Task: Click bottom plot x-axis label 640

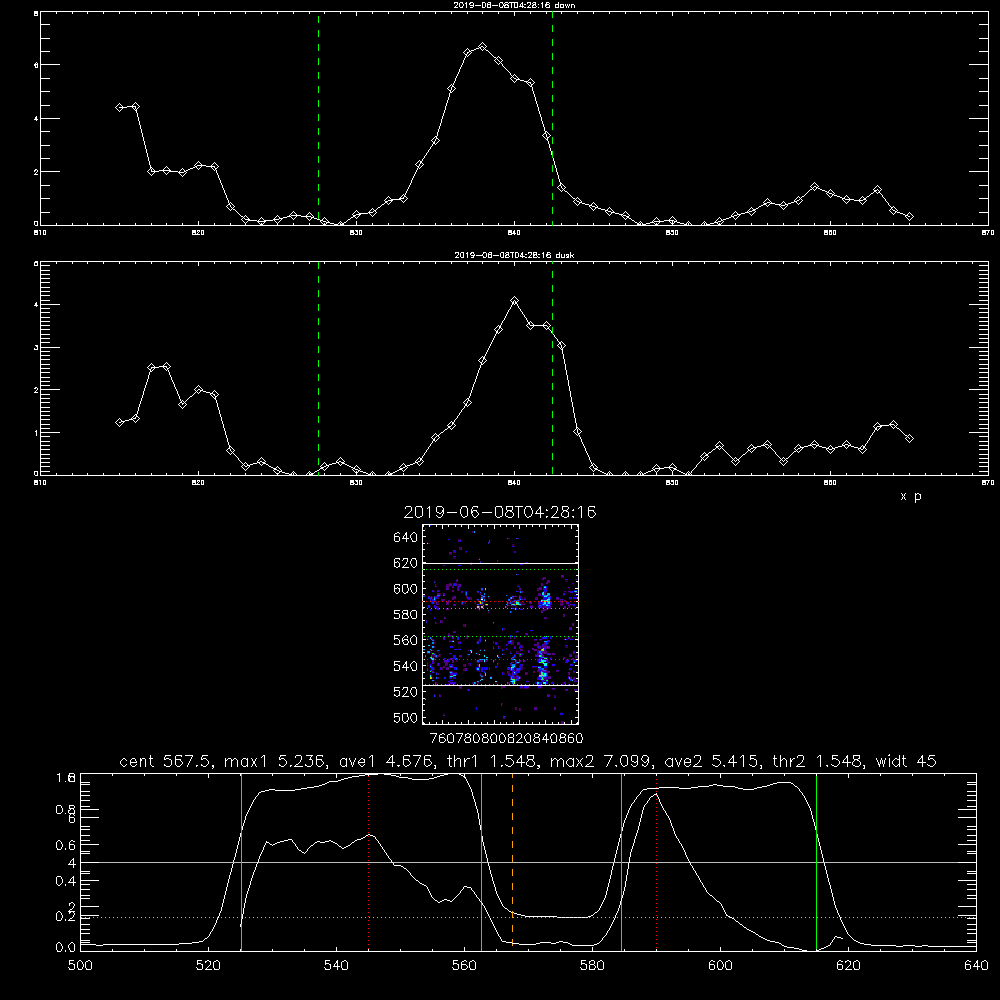Action: pyautogui.click(x=976, y=966)
